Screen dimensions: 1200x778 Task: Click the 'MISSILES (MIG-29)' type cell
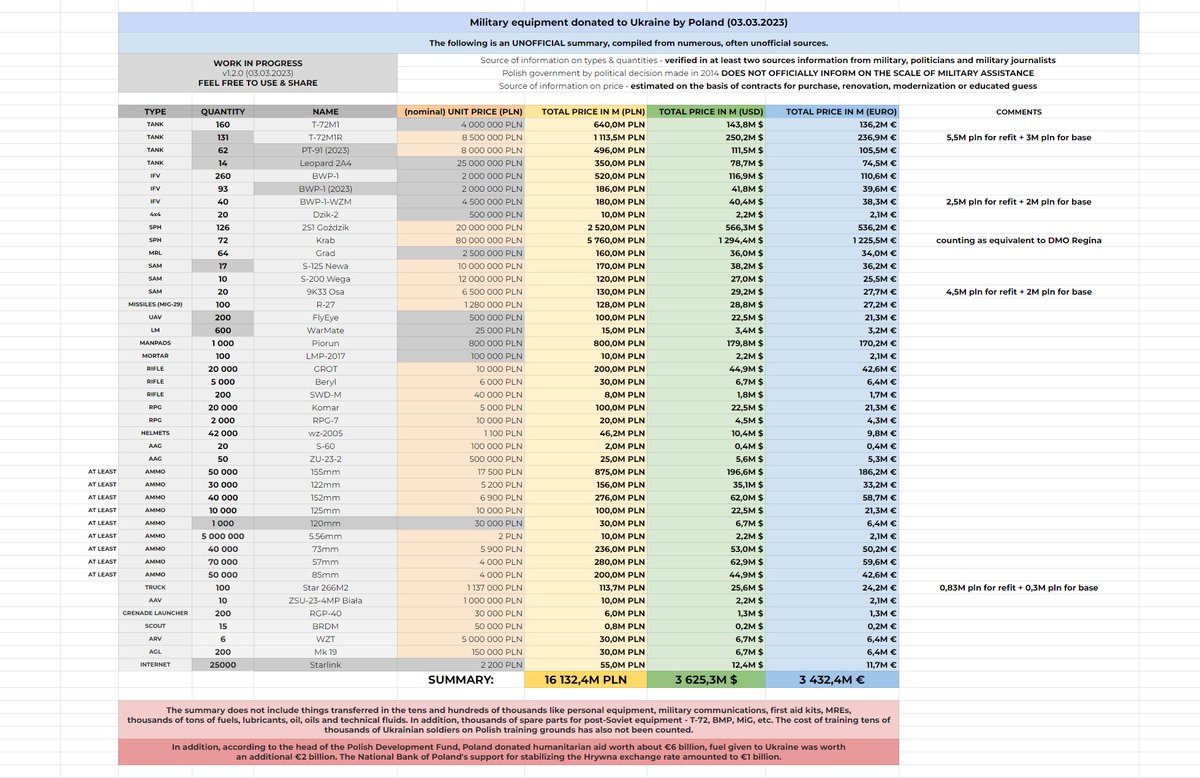click(155, 304)
